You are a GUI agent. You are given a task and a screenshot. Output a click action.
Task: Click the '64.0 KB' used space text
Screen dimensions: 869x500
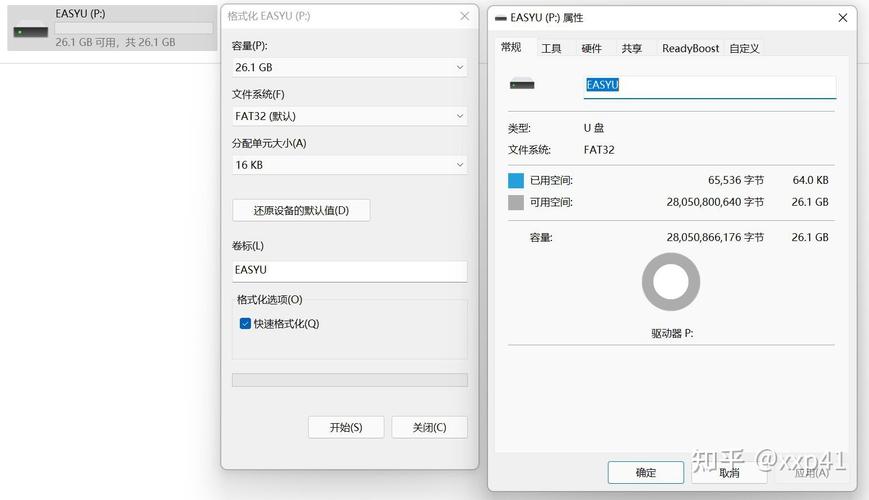click(810, 180)
